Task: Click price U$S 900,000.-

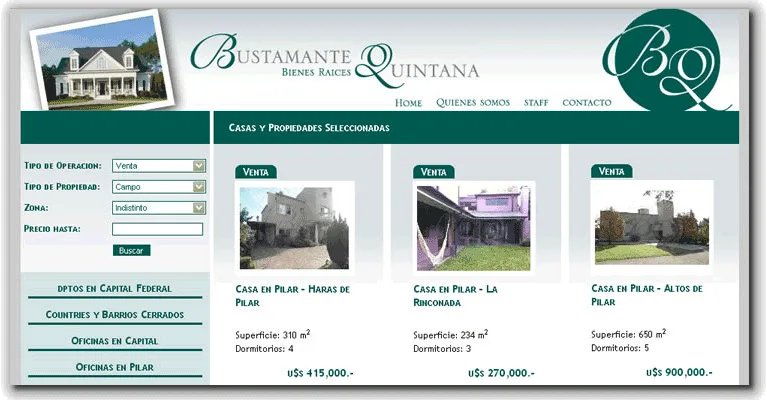Action: click(679, 373)
